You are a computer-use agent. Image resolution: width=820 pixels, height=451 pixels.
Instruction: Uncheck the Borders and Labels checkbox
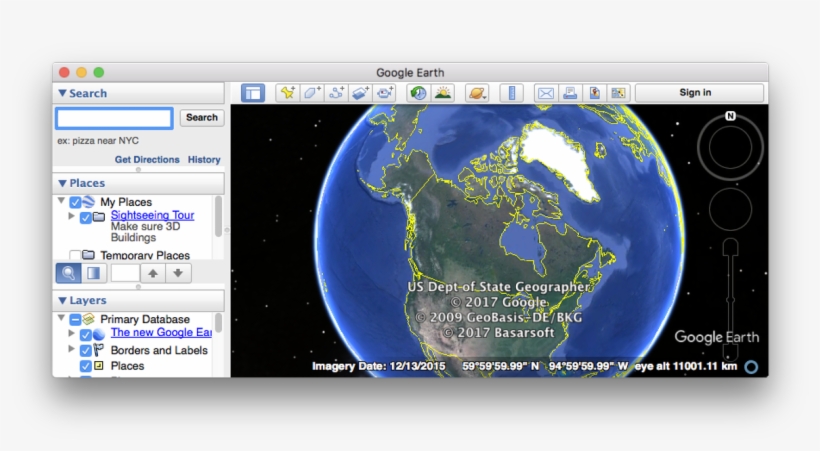[x=86, y=350]
